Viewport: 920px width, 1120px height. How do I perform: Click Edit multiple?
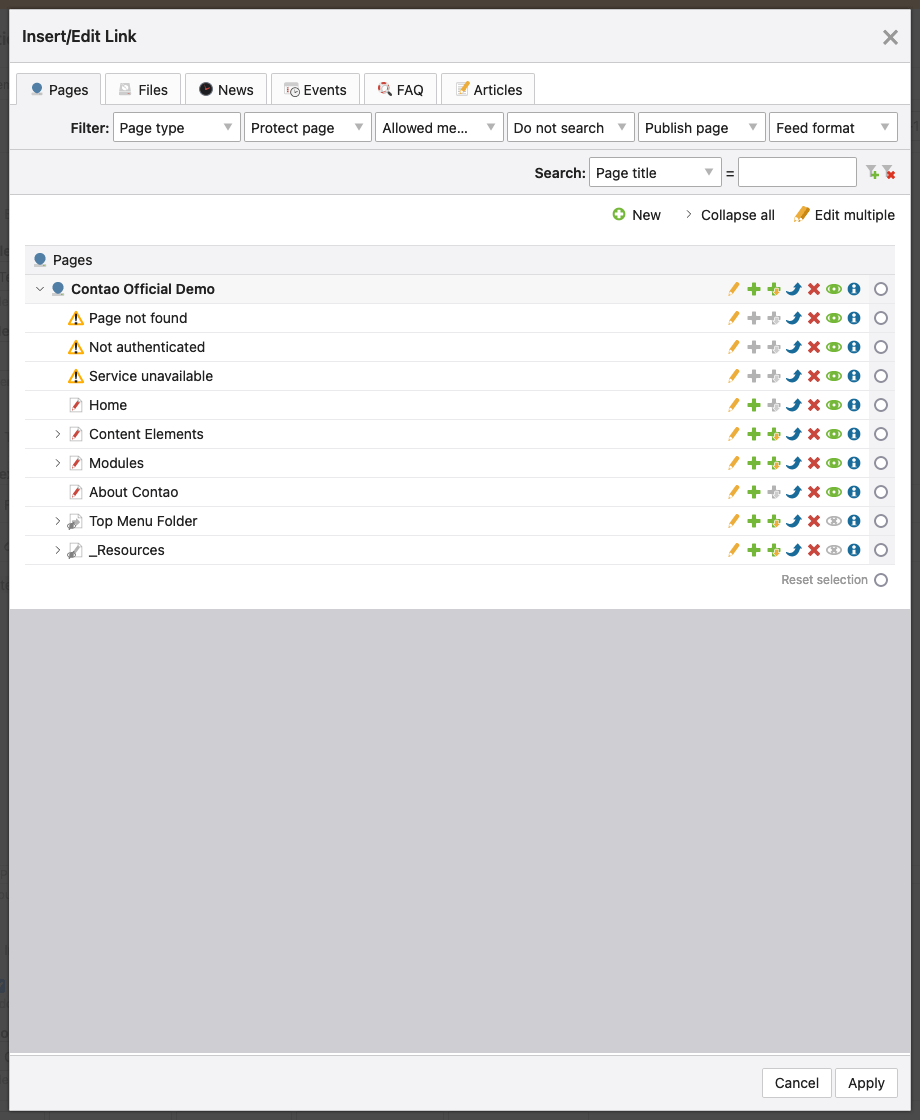point(844,215)
